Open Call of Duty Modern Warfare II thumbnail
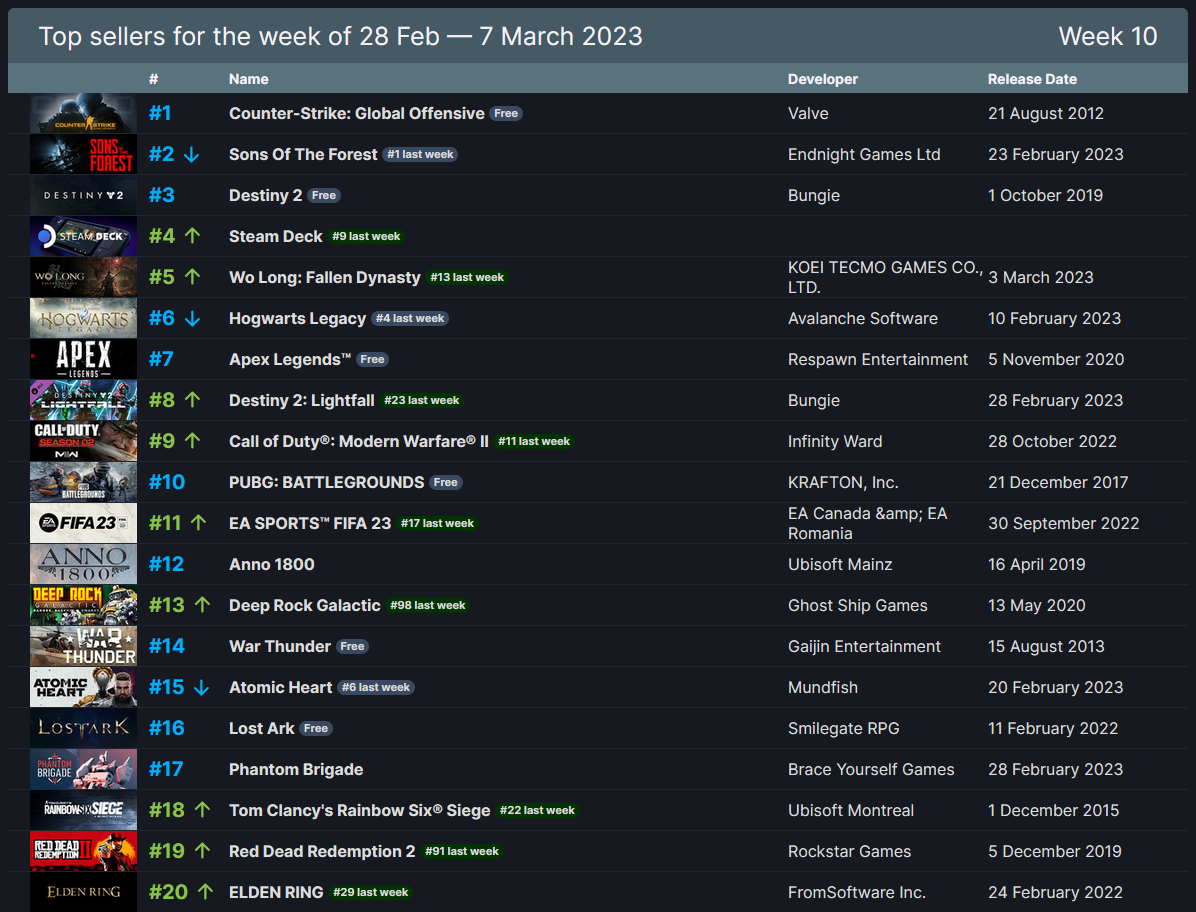Viewport: 1196px width, 912px height. click(x=83, y=442)
